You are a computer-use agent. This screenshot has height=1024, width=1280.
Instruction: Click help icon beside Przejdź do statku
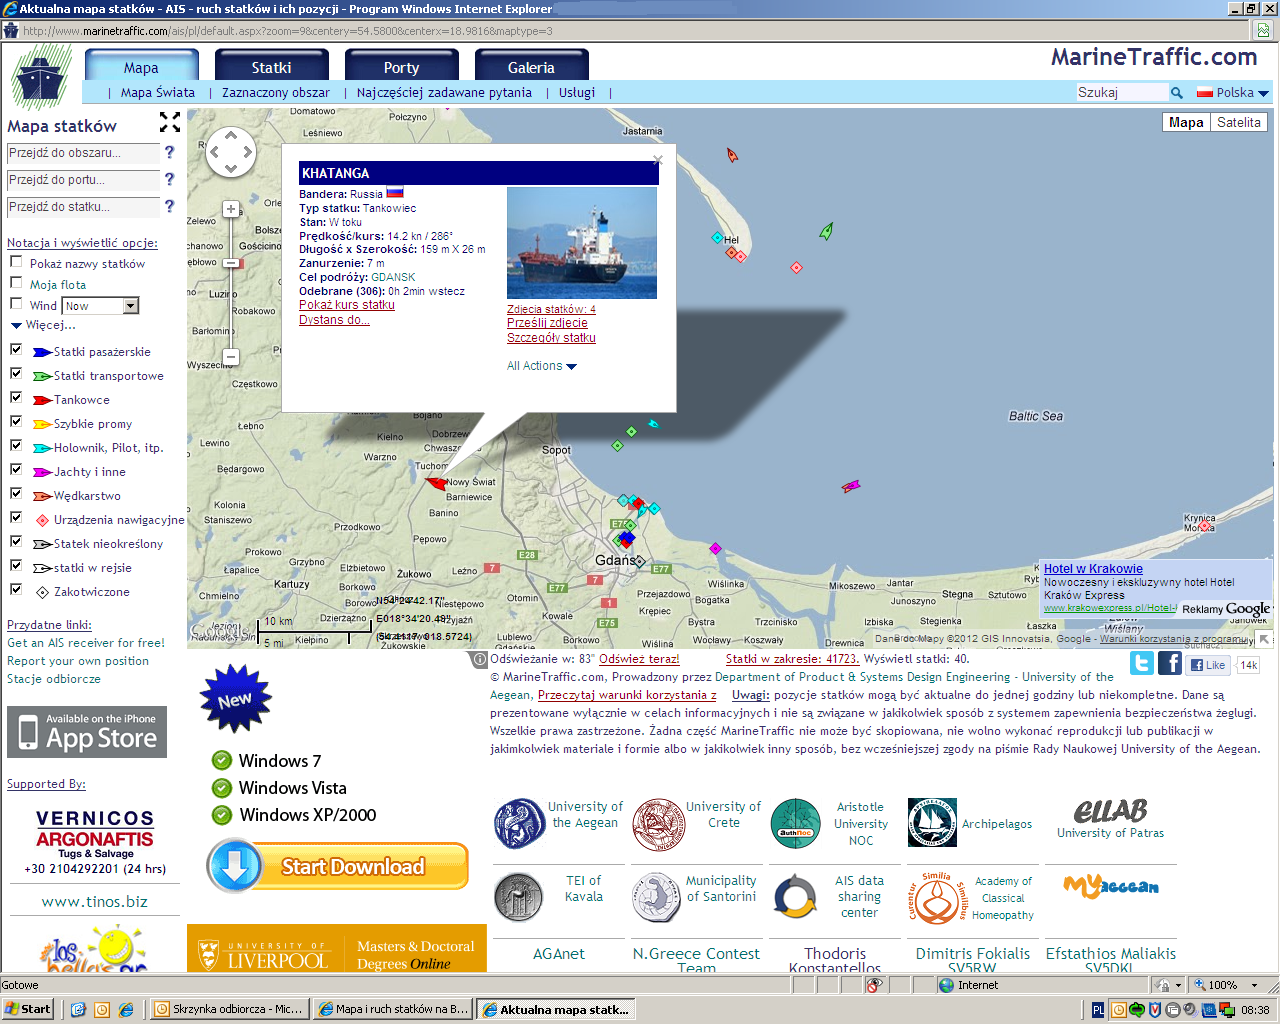pyautogui.click(x=169, y=206)
